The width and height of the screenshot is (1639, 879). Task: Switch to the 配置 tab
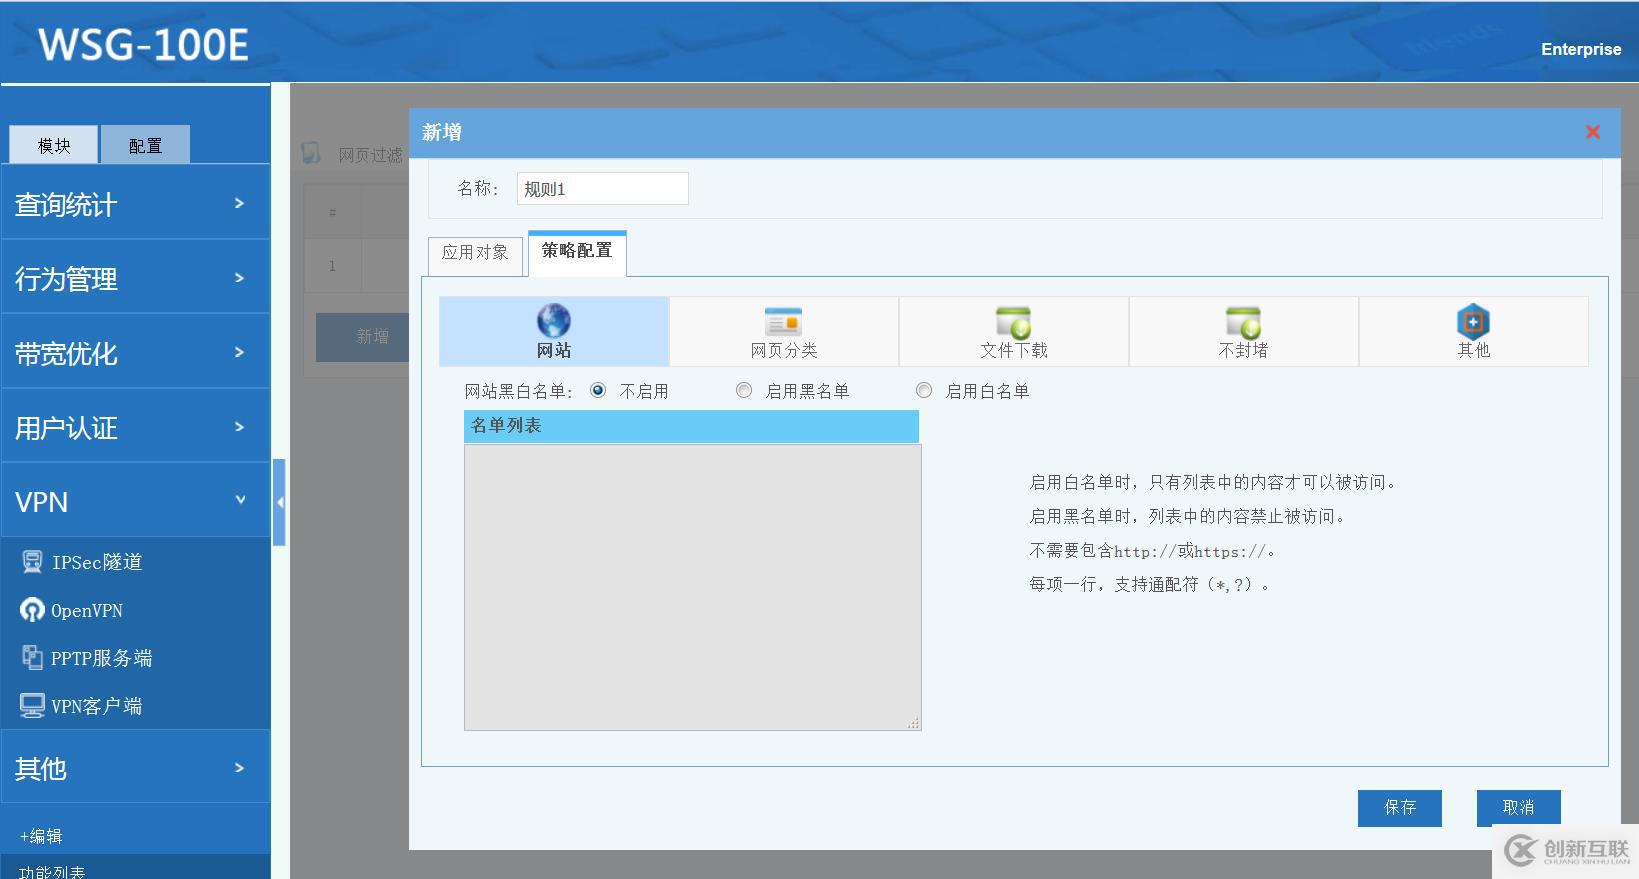(x=145, y=145)
